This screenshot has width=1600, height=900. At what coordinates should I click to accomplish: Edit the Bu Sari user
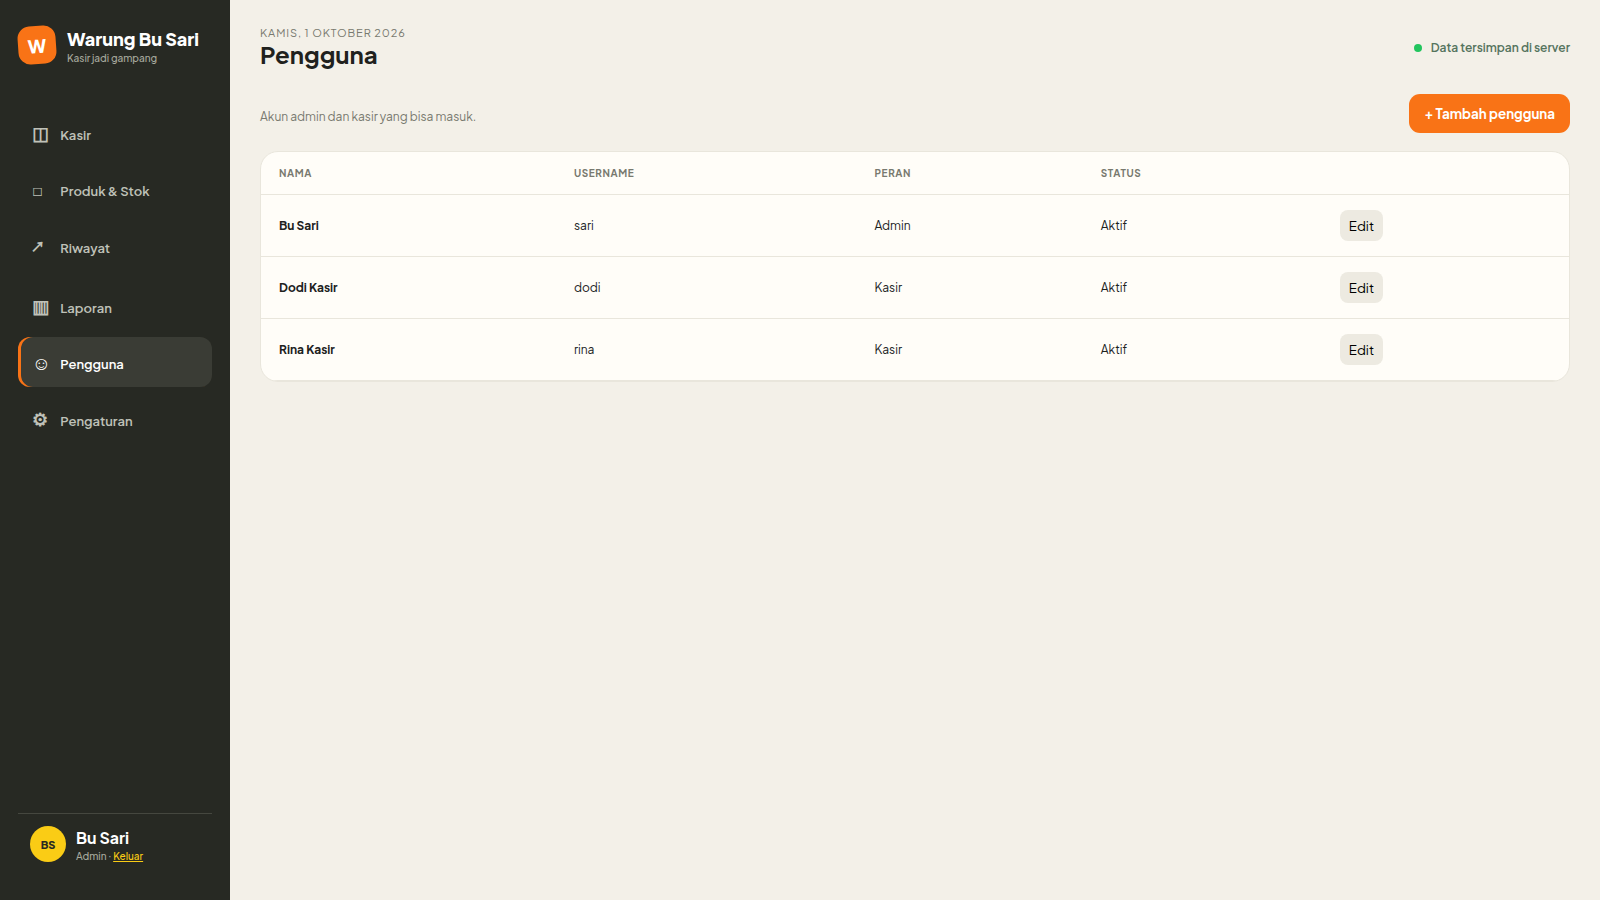pyautogui.click(x=1361, y=226)
